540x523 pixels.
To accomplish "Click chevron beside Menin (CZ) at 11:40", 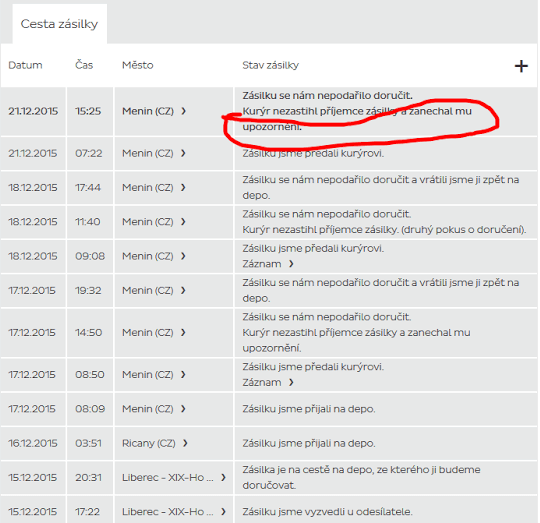I will [x=183, y=222].
